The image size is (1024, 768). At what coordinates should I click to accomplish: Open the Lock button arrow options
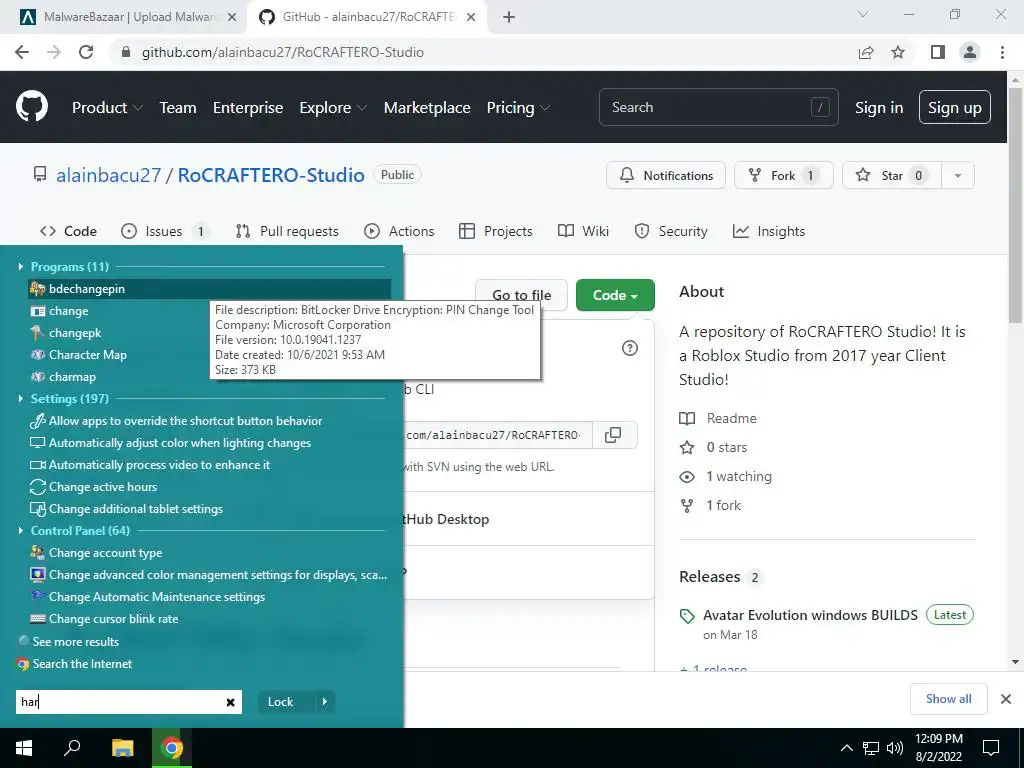(325, 702)
